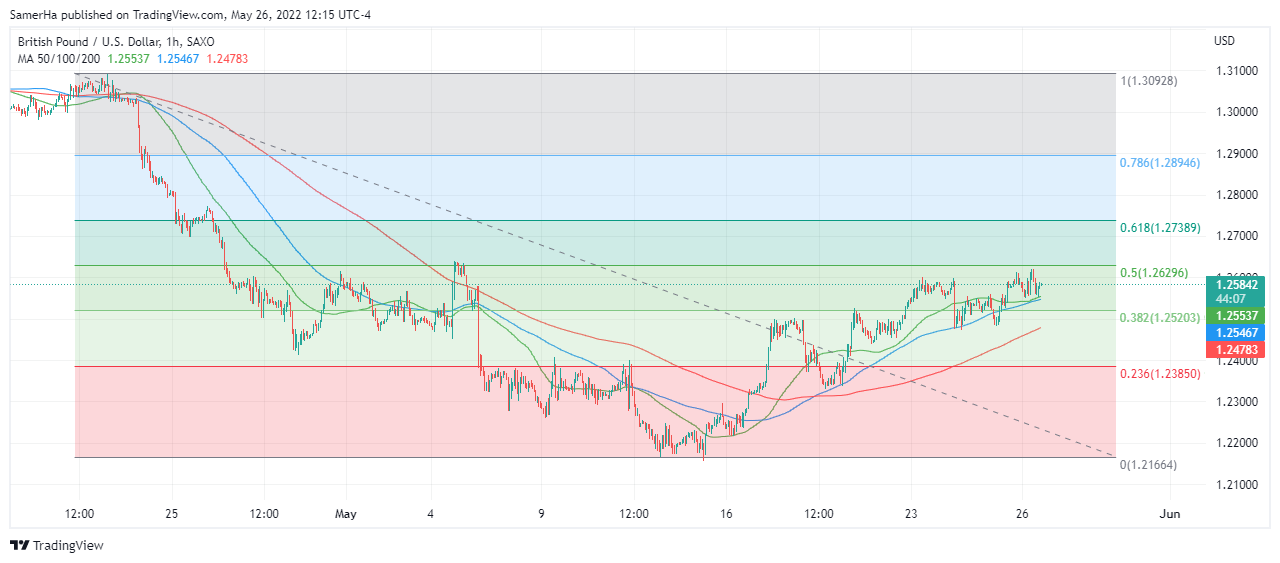This screenshot has height=563, width=1280.
Task: Select the current price tag 1.25842
Action: pos(1237,284)
